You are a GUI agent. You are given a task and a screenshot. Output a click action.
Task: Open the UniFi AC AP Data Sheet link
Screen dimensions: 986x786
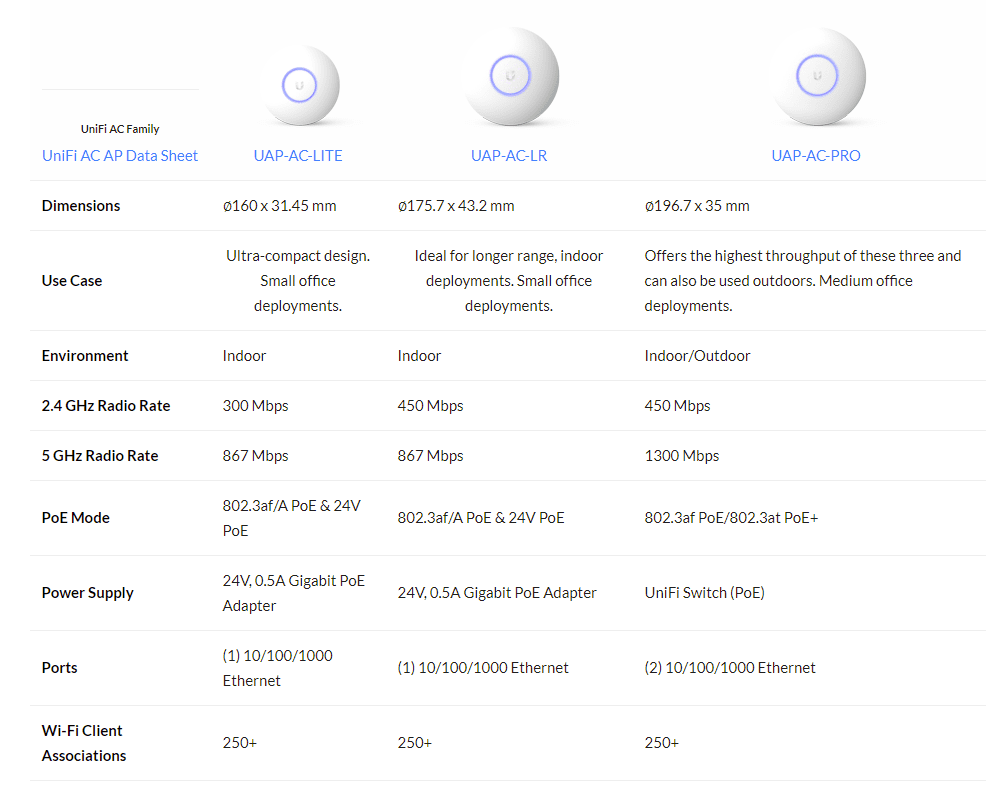coord(120,156)
